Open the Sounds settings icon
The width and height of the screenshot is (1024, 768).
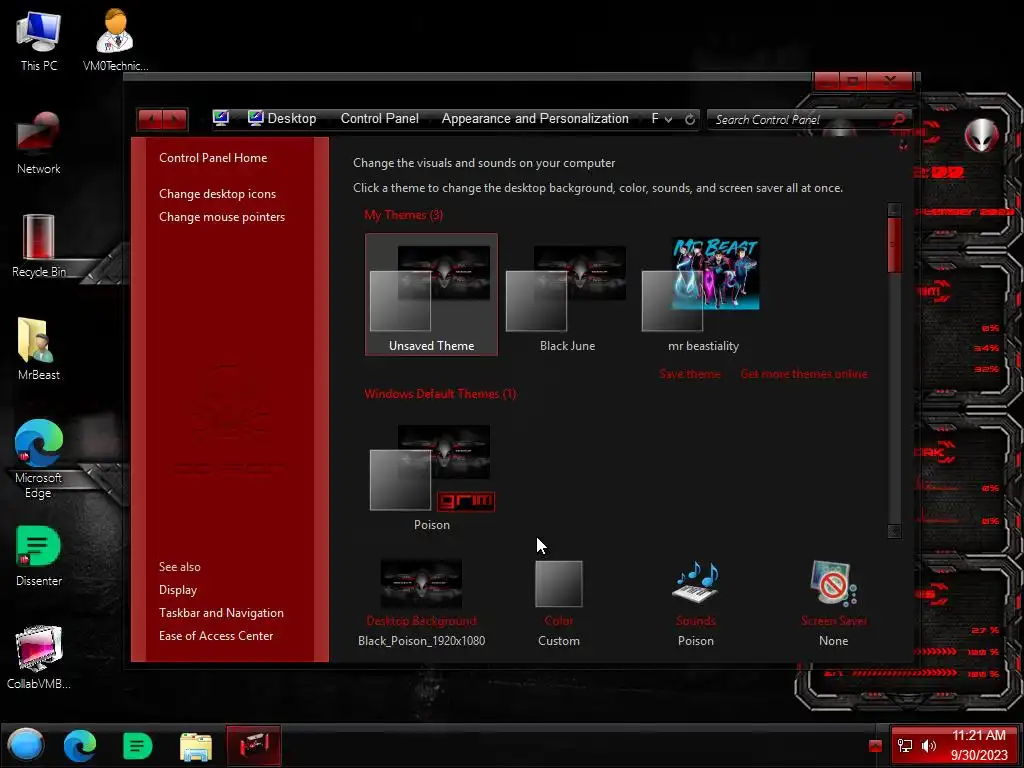pos(696,583)
